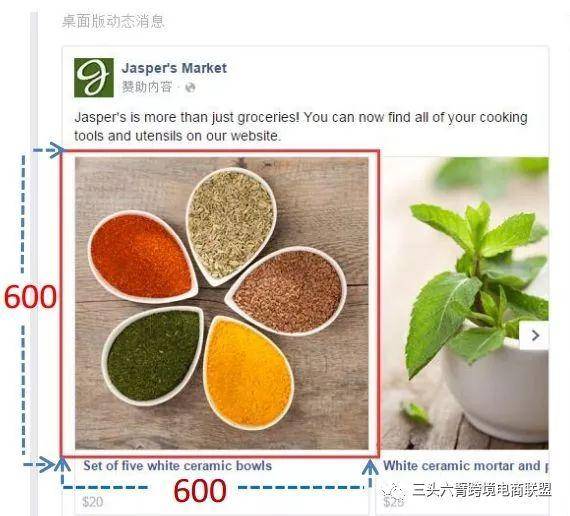Click the red 600 height label

pyautogui.click(x=30, y=297)
